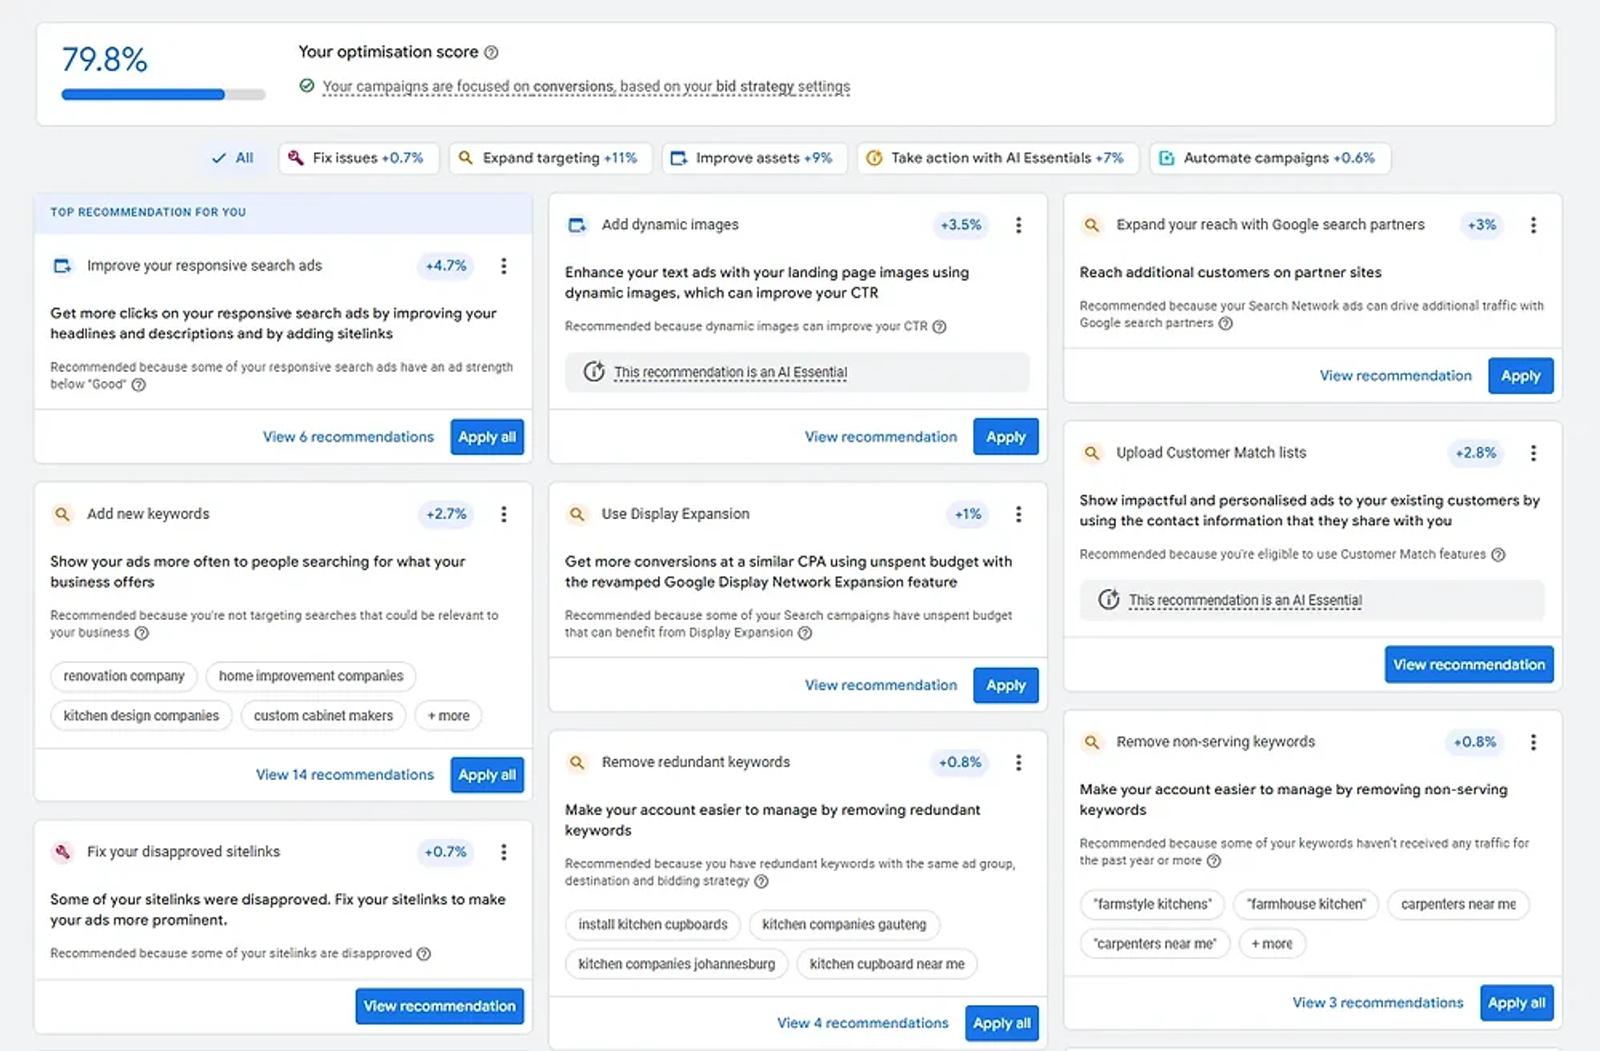Apply the Add dynamic images recommendation
This screenshot has height=1051, width=1600.
coord(1006,437)
